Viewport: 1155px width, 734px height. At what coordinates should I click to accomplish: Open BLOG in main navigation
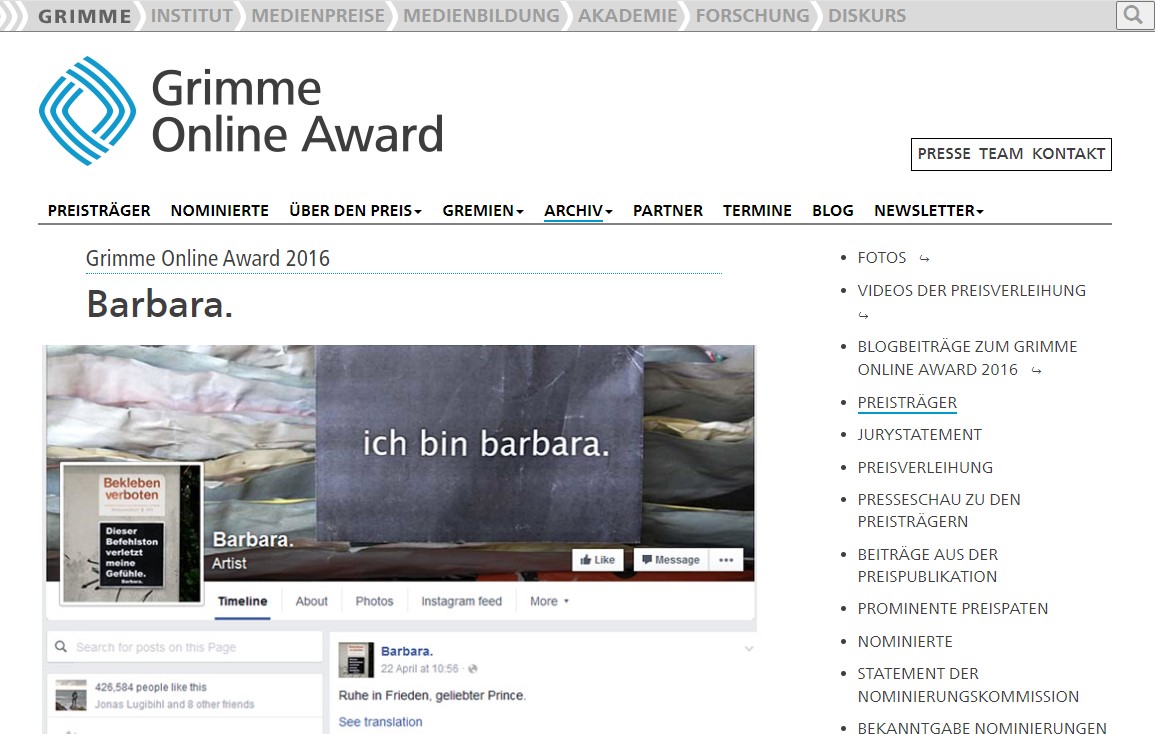click(x=832, y=211)
